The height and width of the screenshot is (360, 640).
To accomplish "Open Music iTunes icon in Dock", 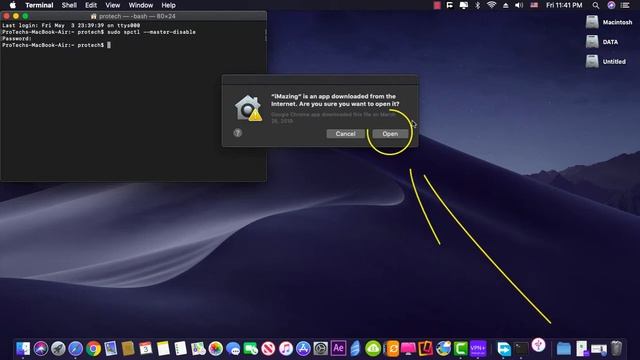I will [x=286, y=349].
